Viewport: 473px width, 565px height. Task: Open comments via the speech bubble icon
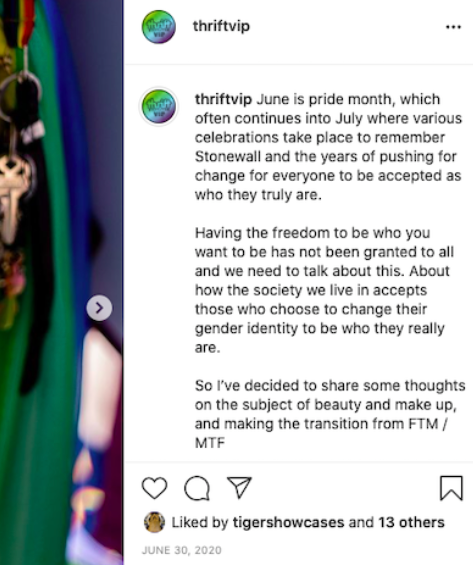[197, 488]
